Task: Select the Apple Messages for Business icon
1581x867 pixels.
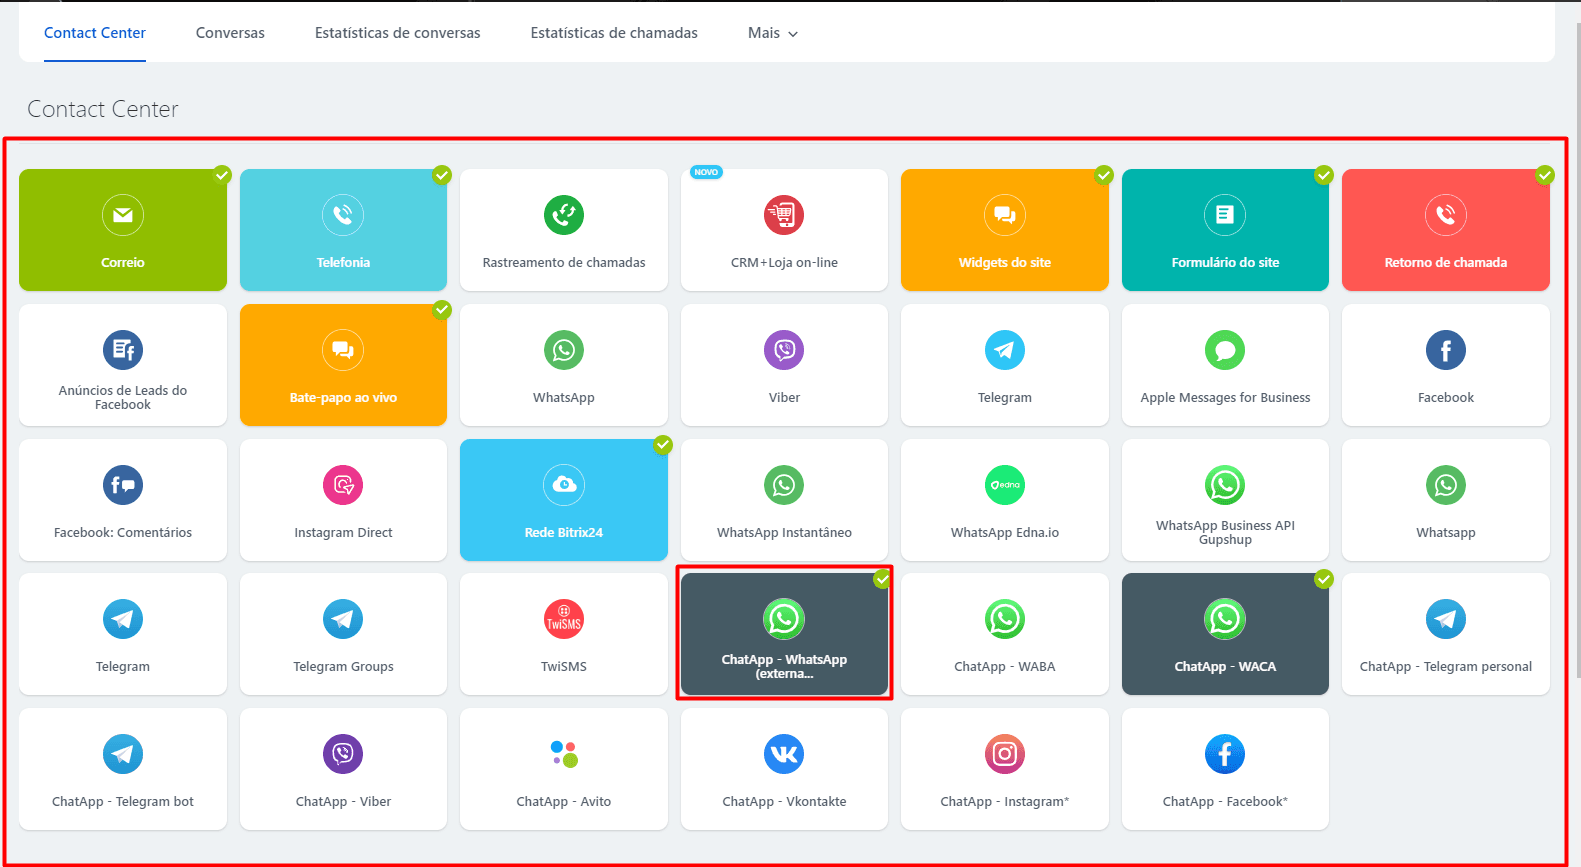Action: [1225, 350]
